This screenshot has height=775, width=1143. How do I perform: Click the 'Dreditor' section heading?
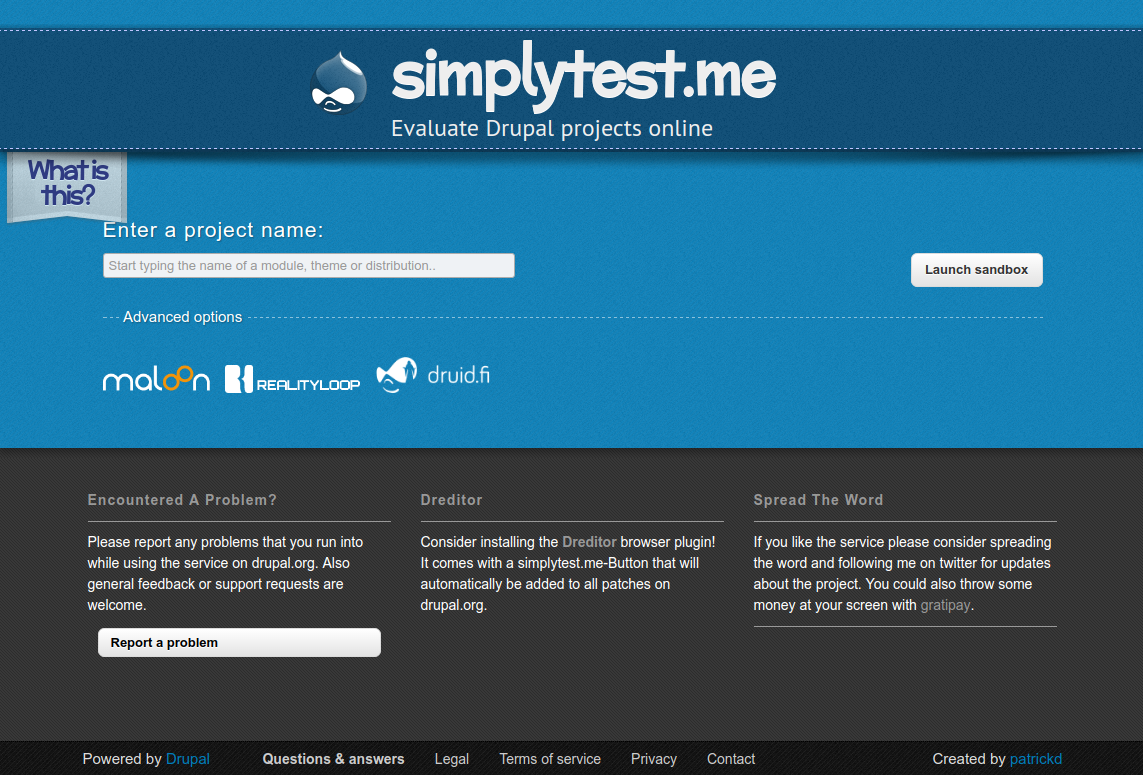click(x=451, y=500)
